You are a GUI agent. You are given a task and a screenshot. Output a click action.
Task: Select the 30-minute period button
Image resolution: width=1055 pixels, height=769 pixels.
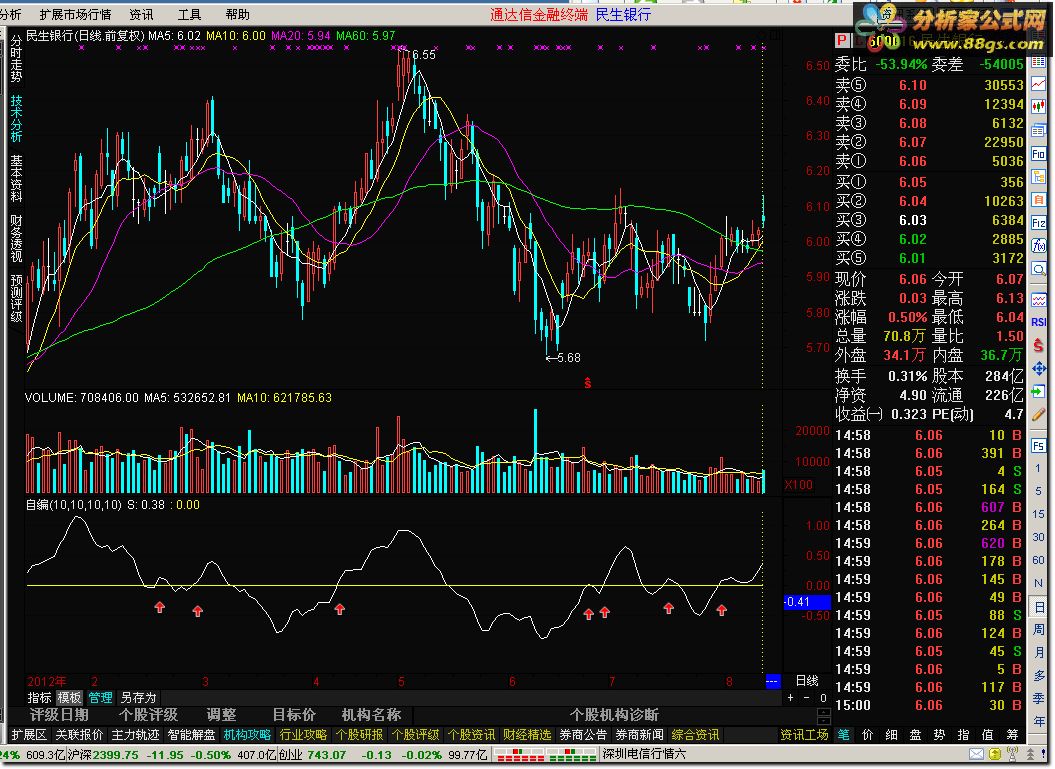pos(1039,537)
